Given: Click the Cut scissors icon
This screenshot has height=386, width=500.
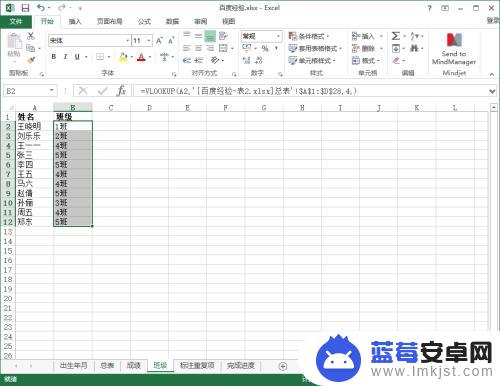Looking at the screenshot, I should tap(31, 36).
